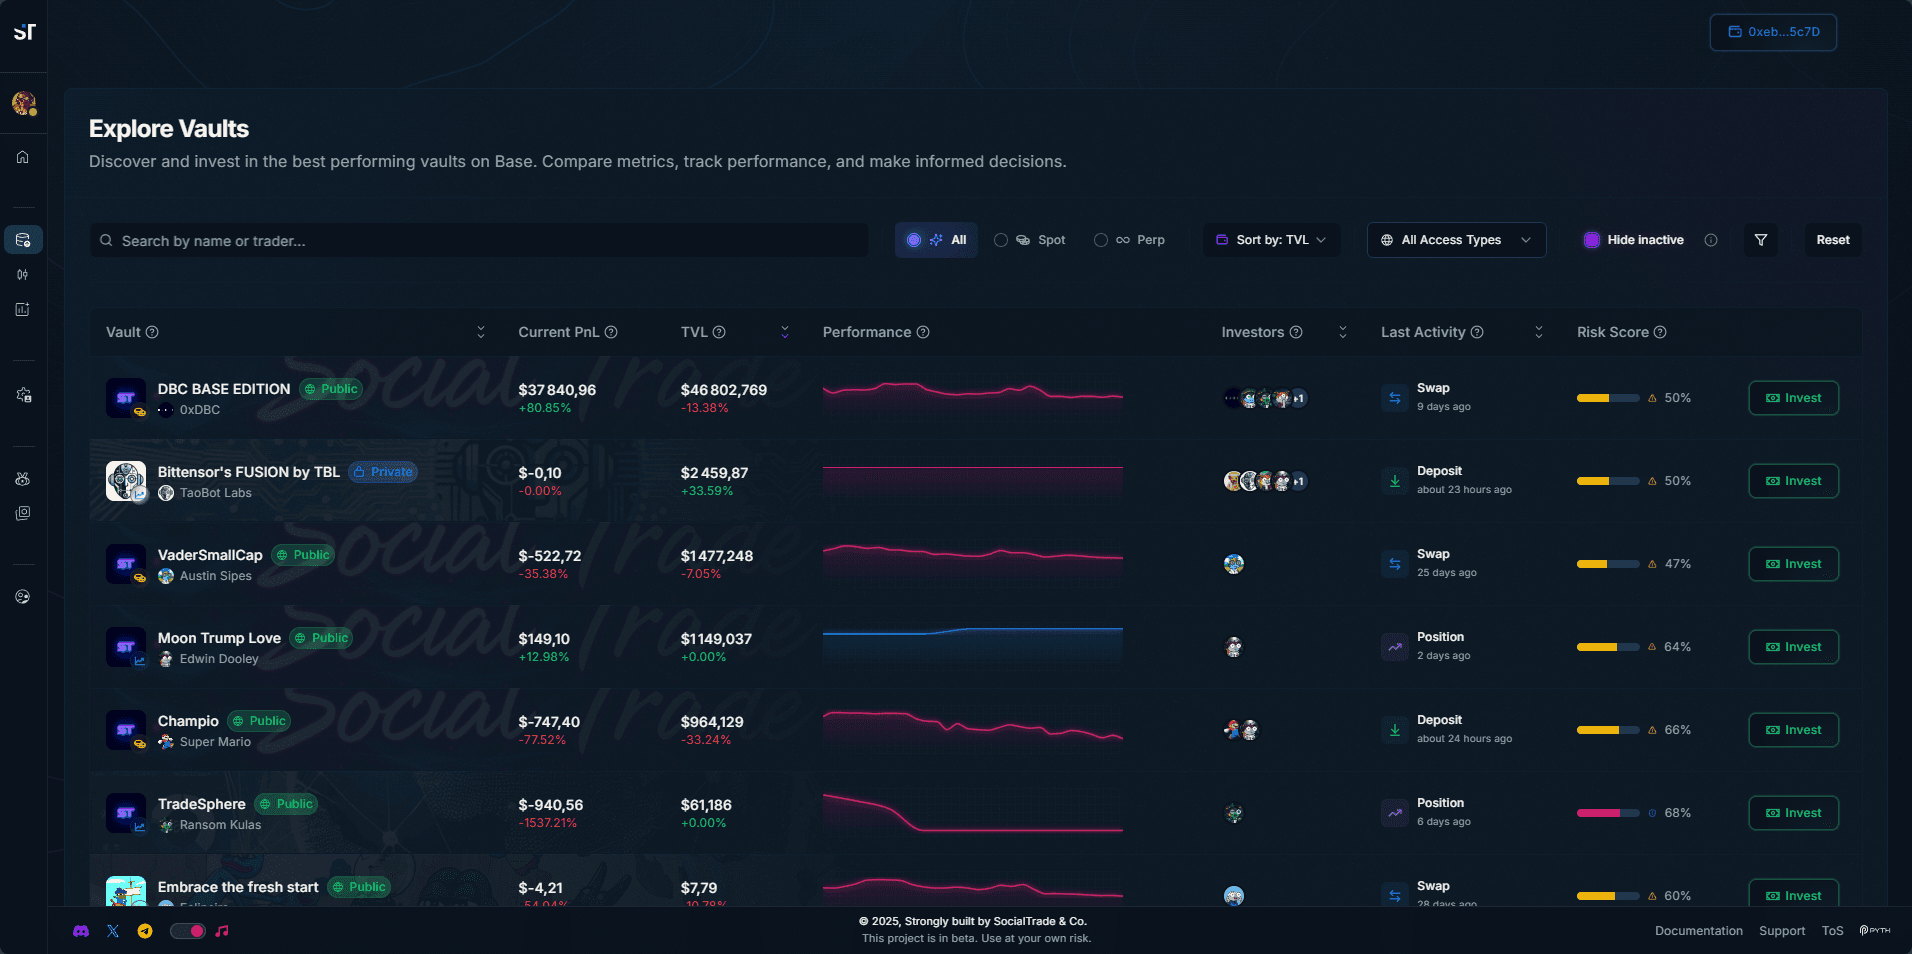Open Bittensor's FUSION vault thumbnail
This screenshot has height=954, width=1912.
tap(126, 481)
